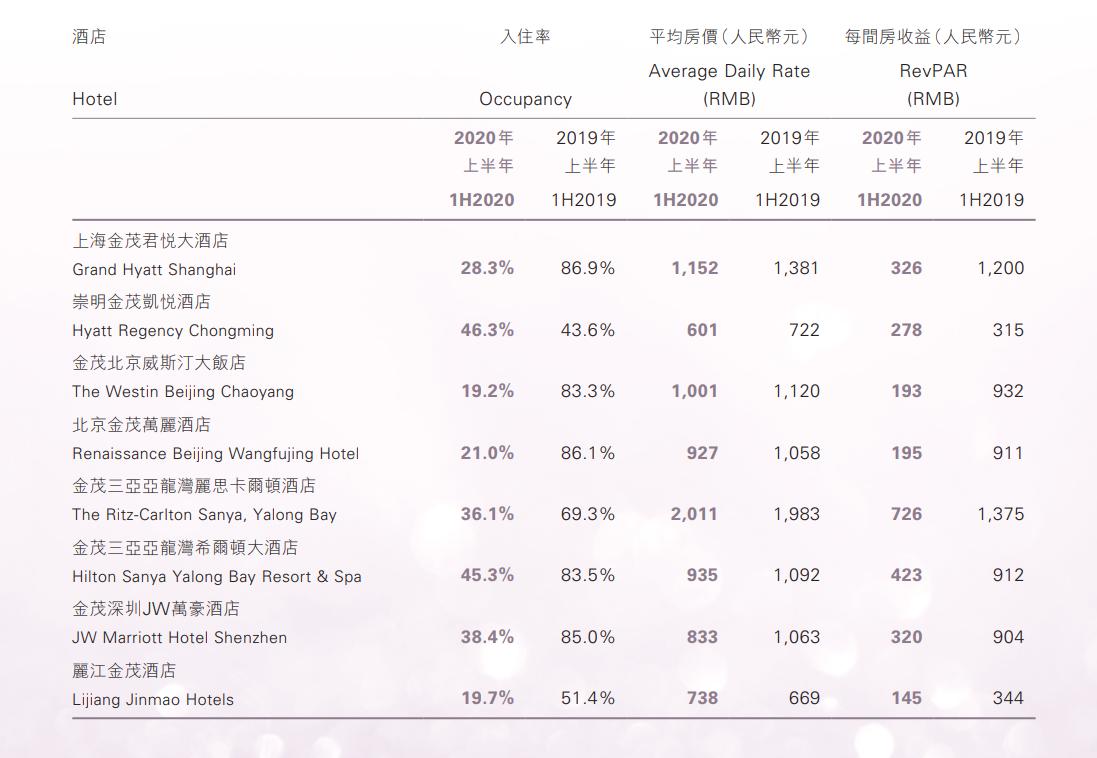Click Grand Hyatt Shanghai occupancy value 28.3%

(487, 268)
